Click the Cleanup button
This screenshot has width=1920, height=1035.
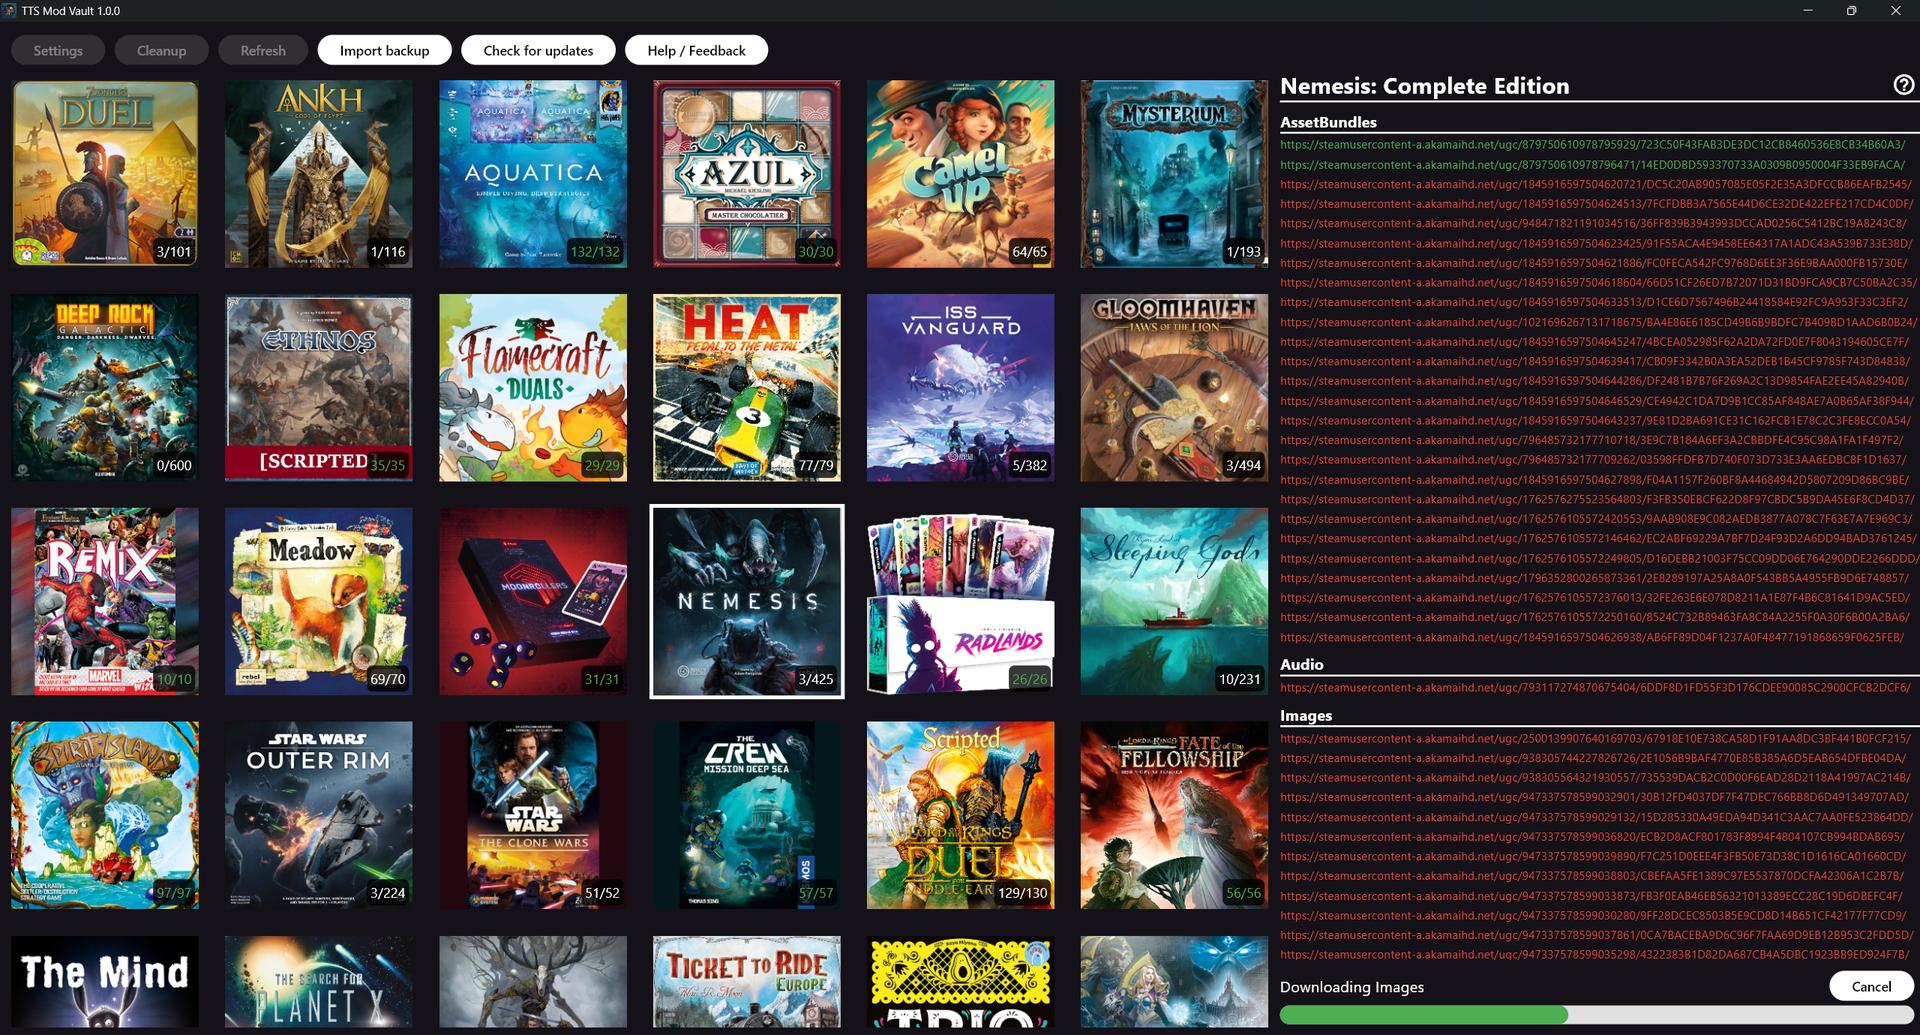click(x=161, y=50)
